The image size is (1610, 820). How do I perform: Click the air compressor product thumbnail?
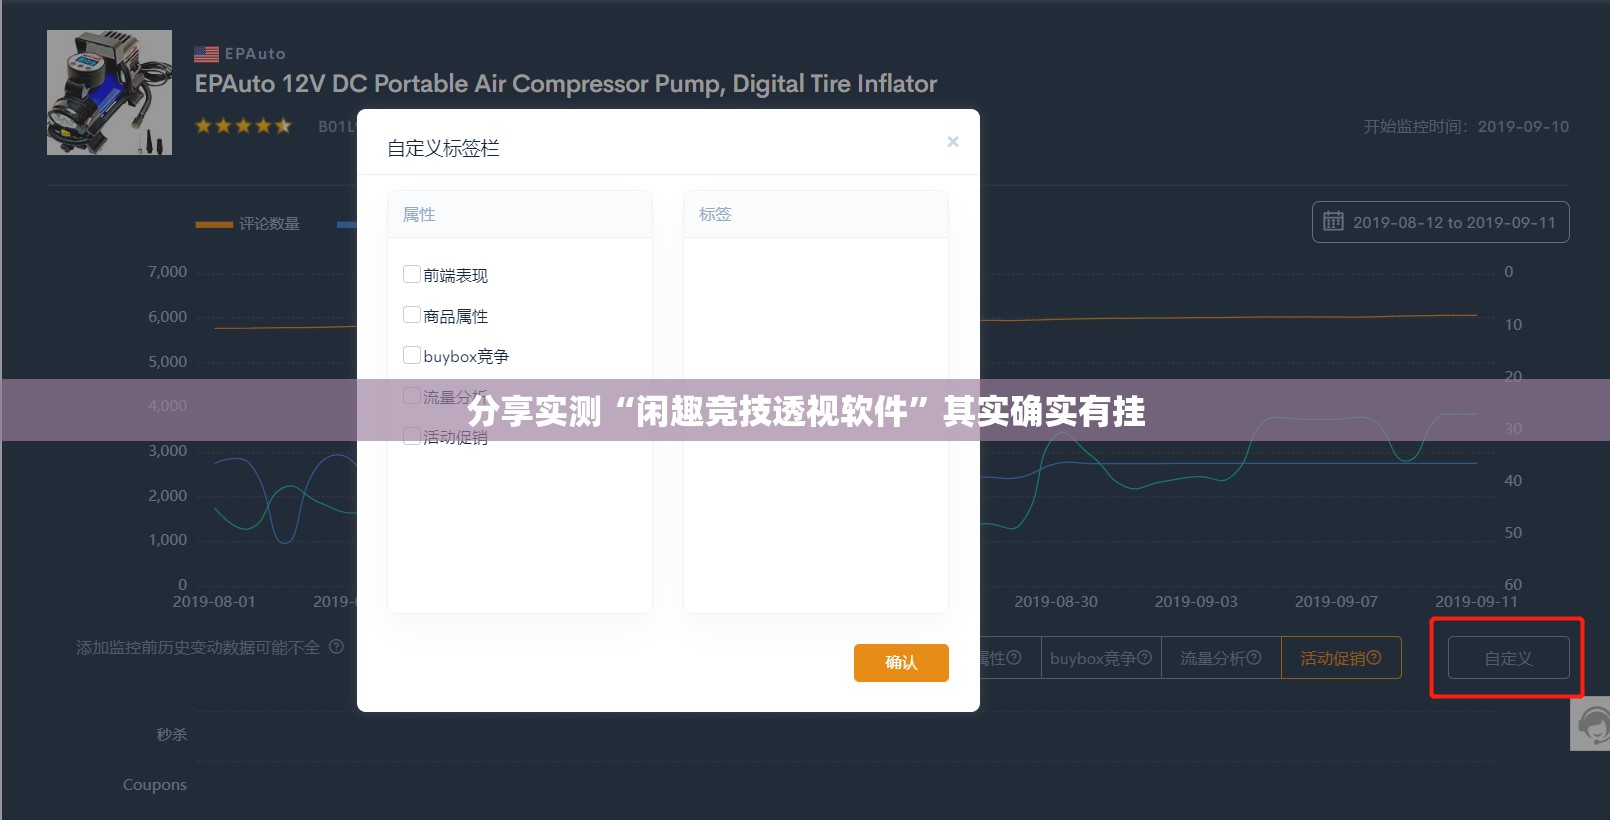[109, 92]
